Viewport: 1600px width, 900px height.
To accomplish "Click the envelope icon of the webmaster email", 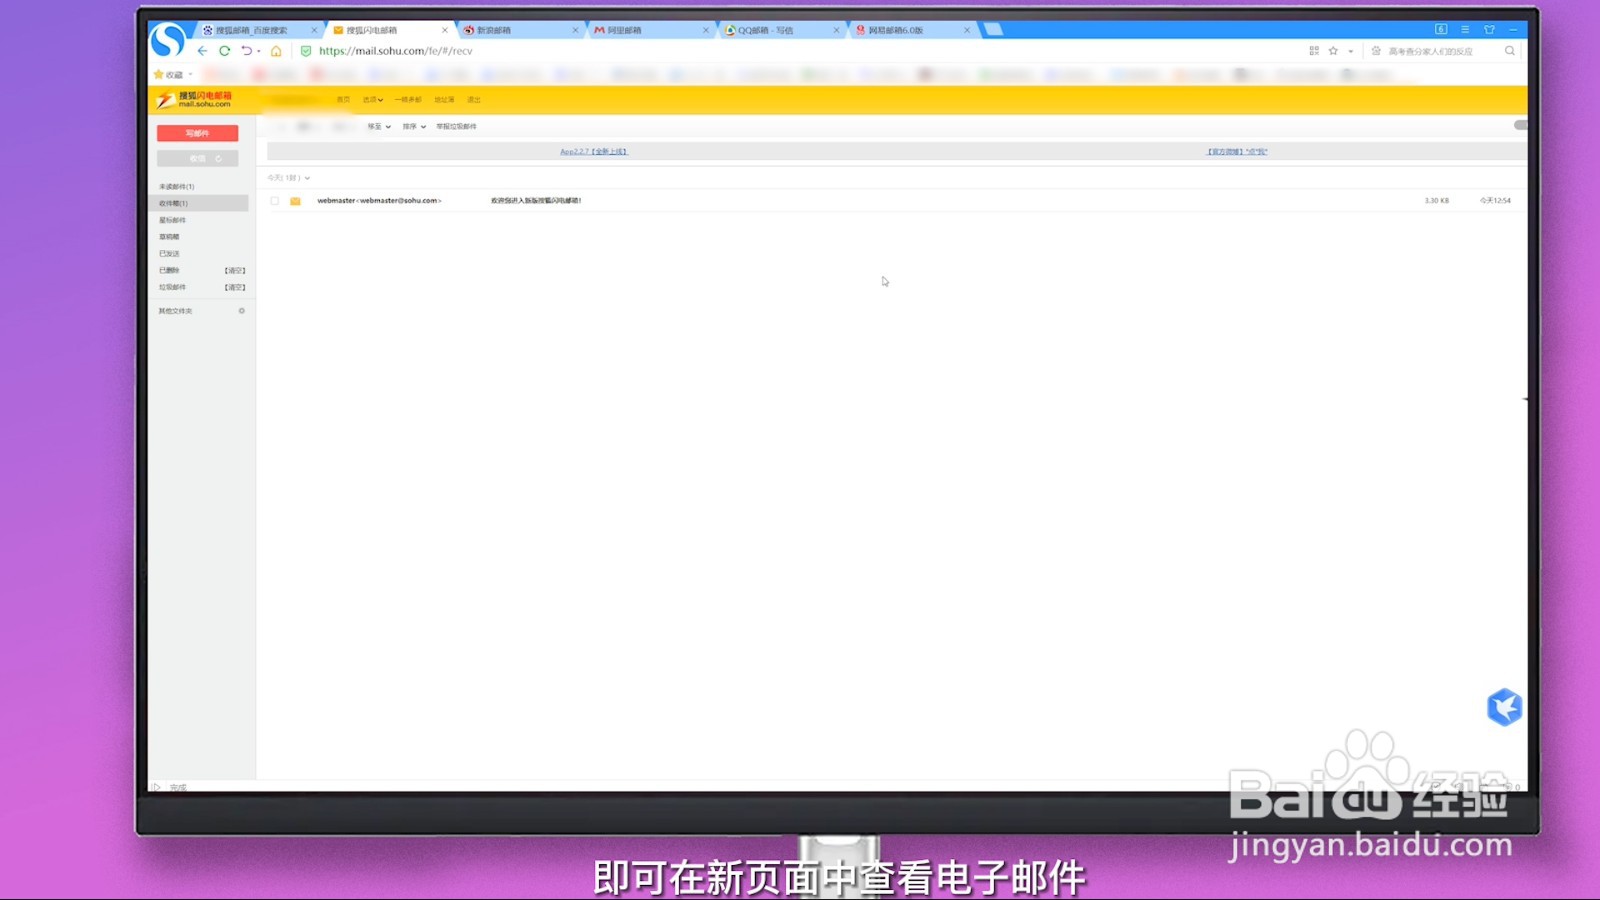I will (295, 201).
